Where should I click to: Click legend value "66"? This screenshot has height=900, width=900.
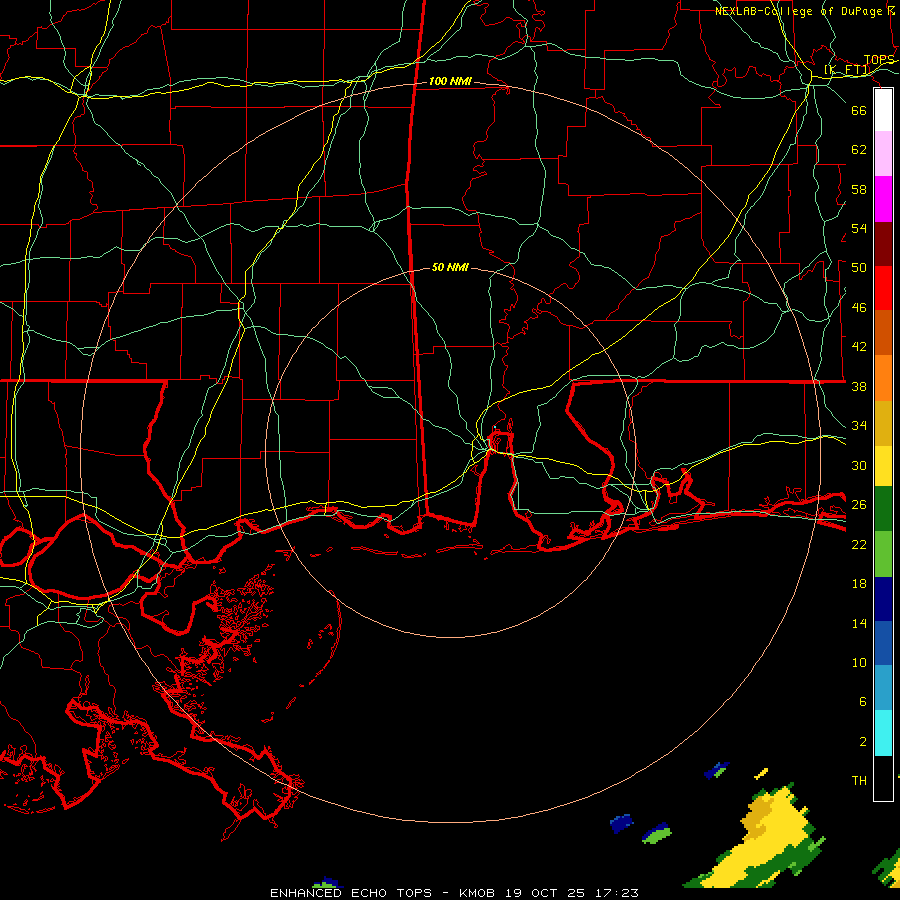[x=859, y=110]
